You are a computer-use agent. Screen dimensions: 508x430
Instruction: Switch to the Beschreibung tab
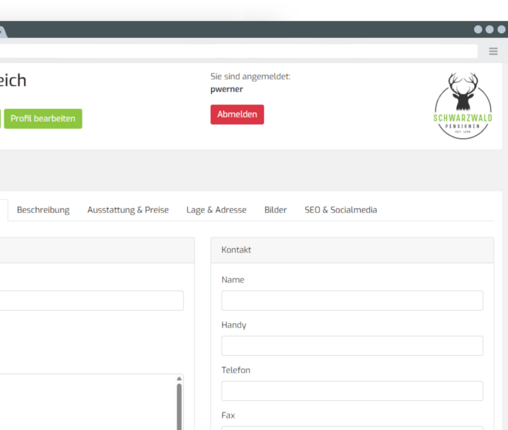click(43, 210)
